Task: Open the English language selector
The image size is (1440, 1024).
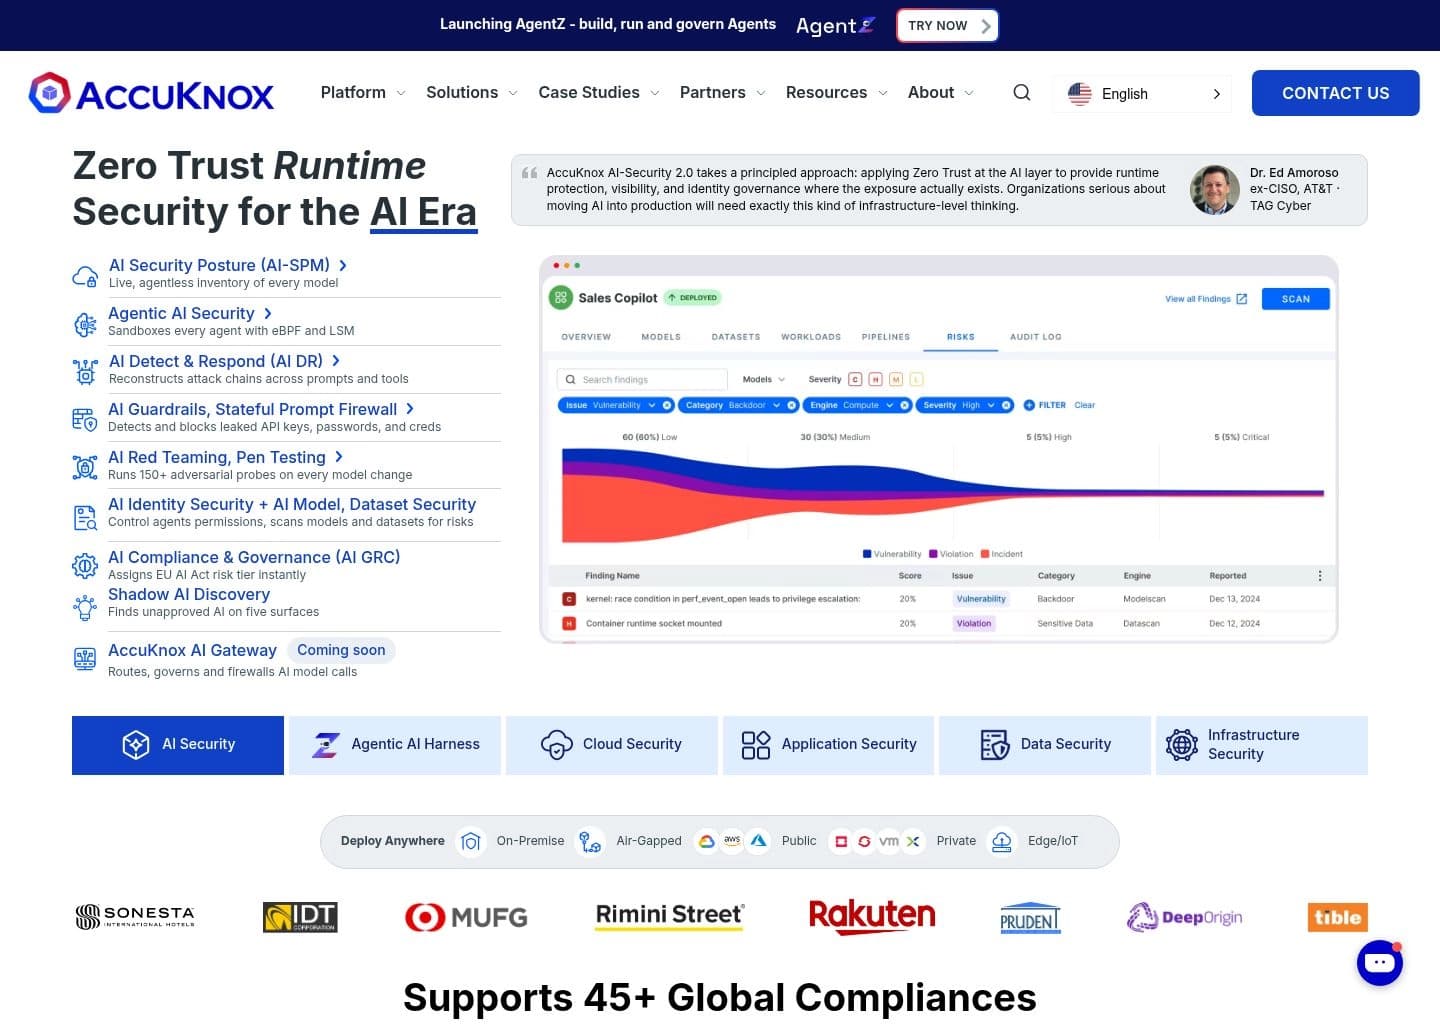Action: click(x=1142, y=94)
